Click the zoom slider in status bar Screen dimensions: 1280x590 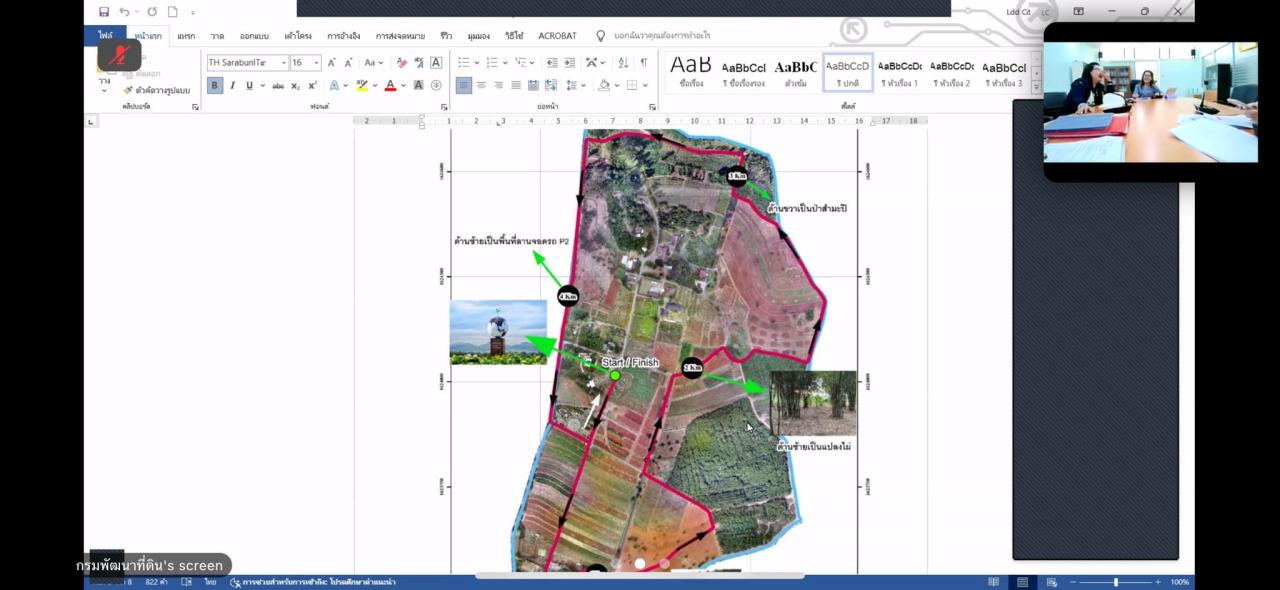pyautogui.click(x=1115, y=582)
